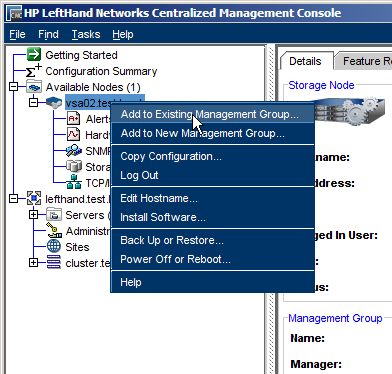Screen dimensions: 392x374
Task: Choose Add to Existing Management Group
Action: click(x=212, y=114)
